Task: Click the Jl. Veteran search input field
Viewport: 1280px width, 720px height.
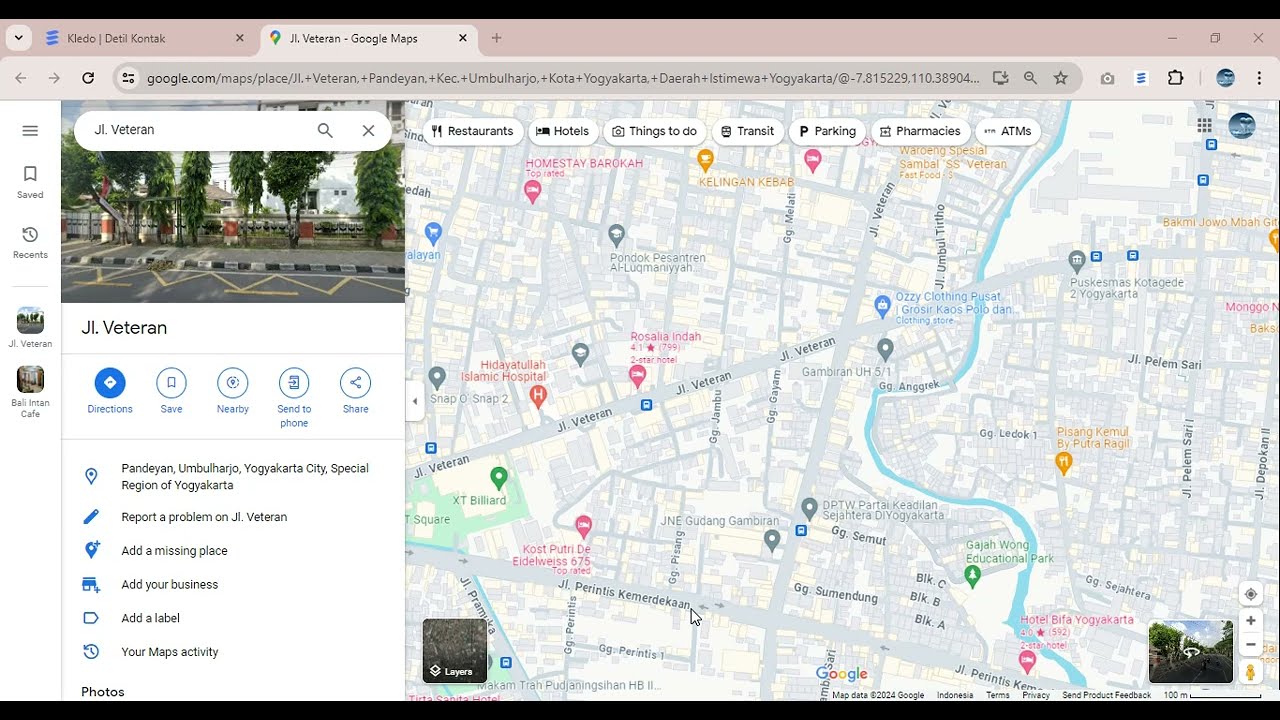Action: (195, 130)
